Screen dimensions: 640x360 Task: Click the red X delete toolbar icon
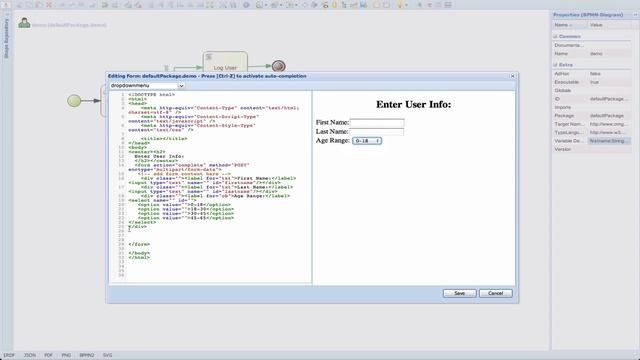49,5
